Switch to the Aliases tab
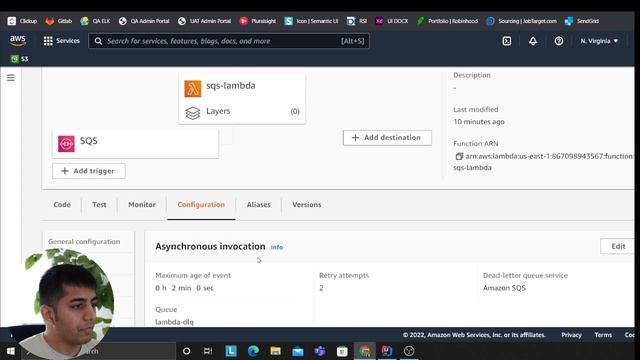Viewport: 640px width, 360px height. click(x=258, y=204)
